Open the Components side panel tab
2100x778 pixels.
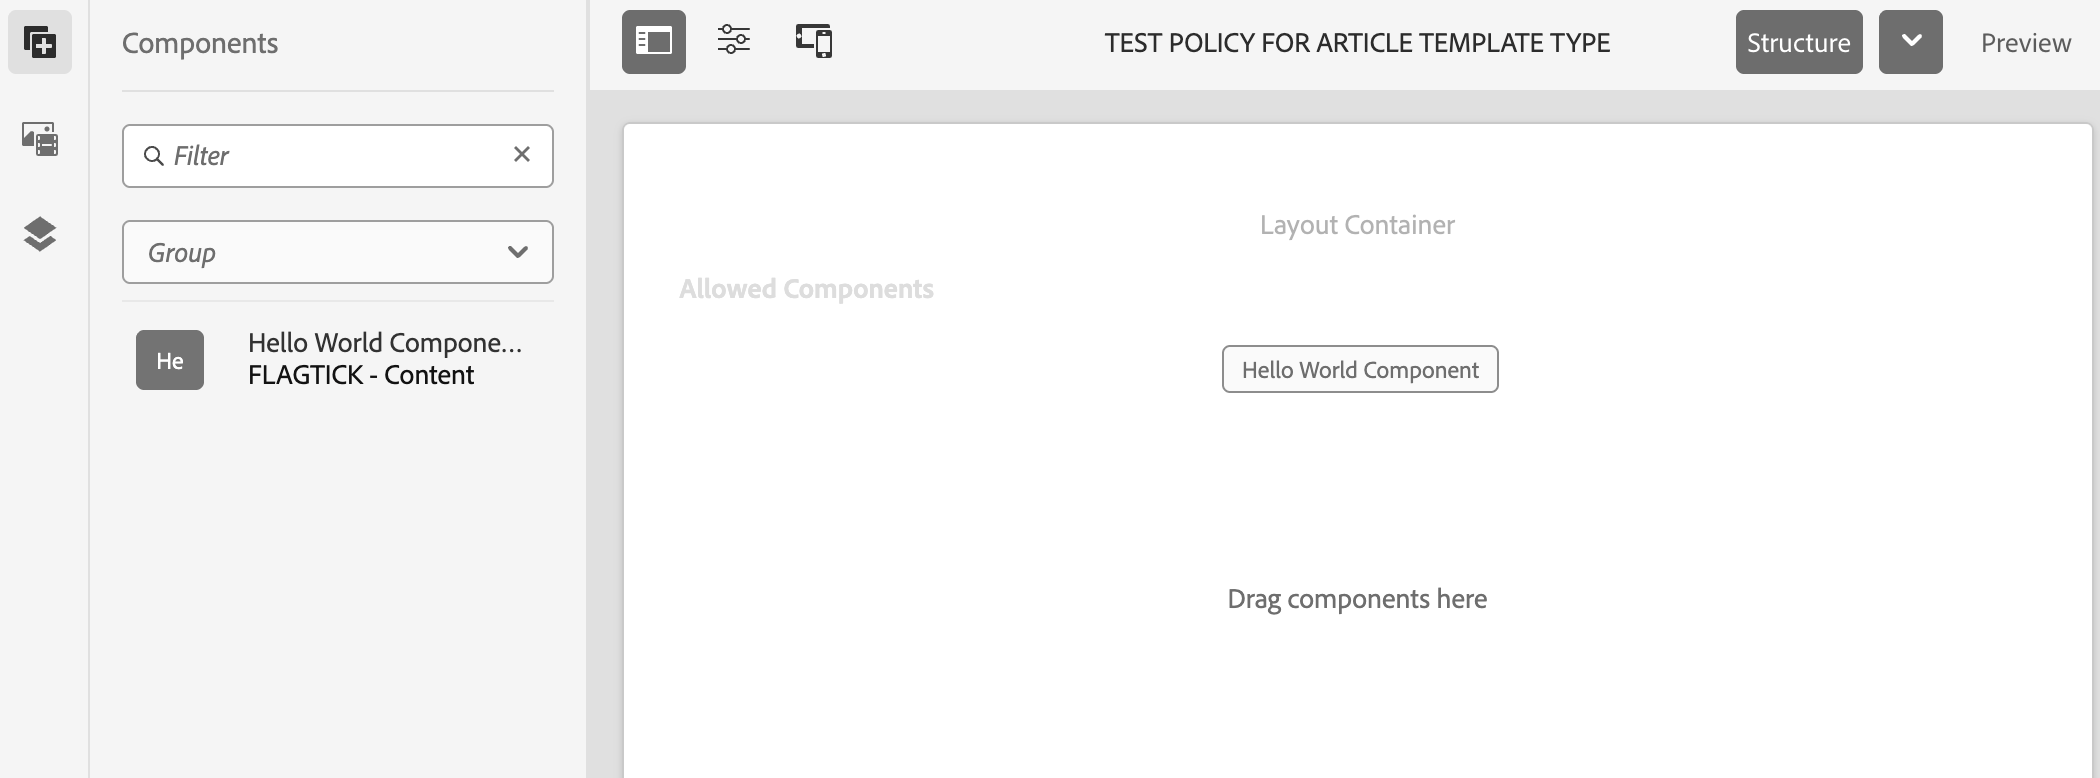coord(40,42)
